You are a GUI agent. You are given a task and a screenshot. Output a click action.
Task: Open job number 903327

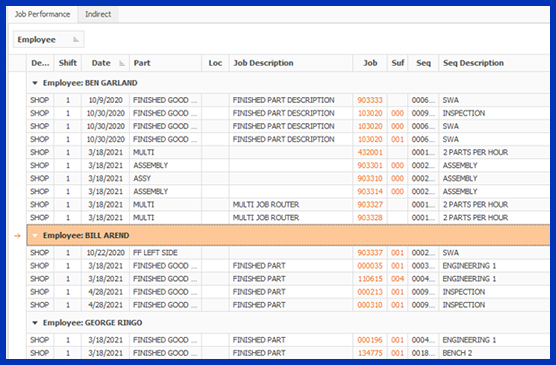(x=370, y=205)
